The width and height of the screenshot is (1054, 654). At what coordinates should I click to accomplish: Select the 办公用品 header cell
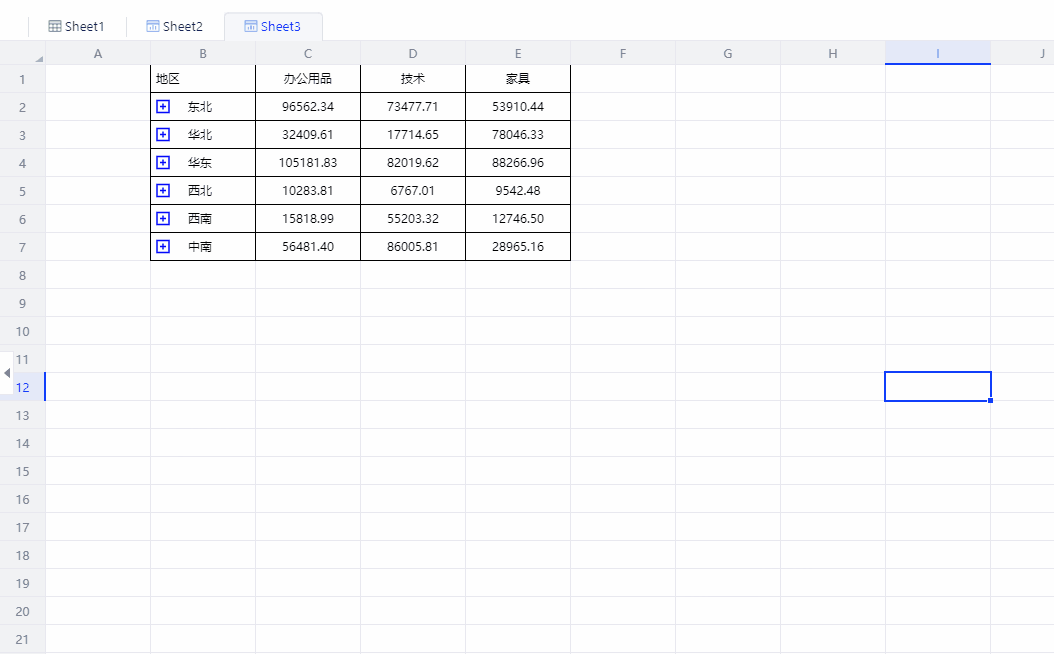307,78
